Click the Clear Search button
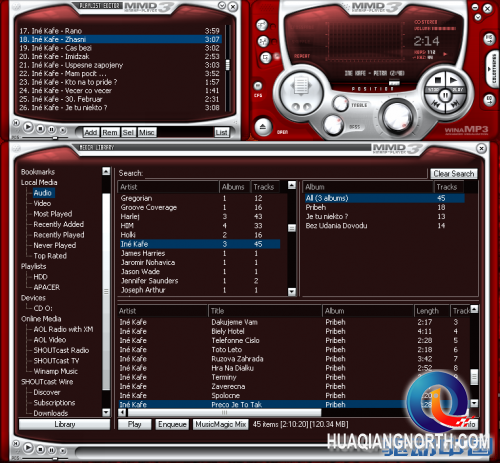The image size is (500, 463). click(x=454, y=174)
